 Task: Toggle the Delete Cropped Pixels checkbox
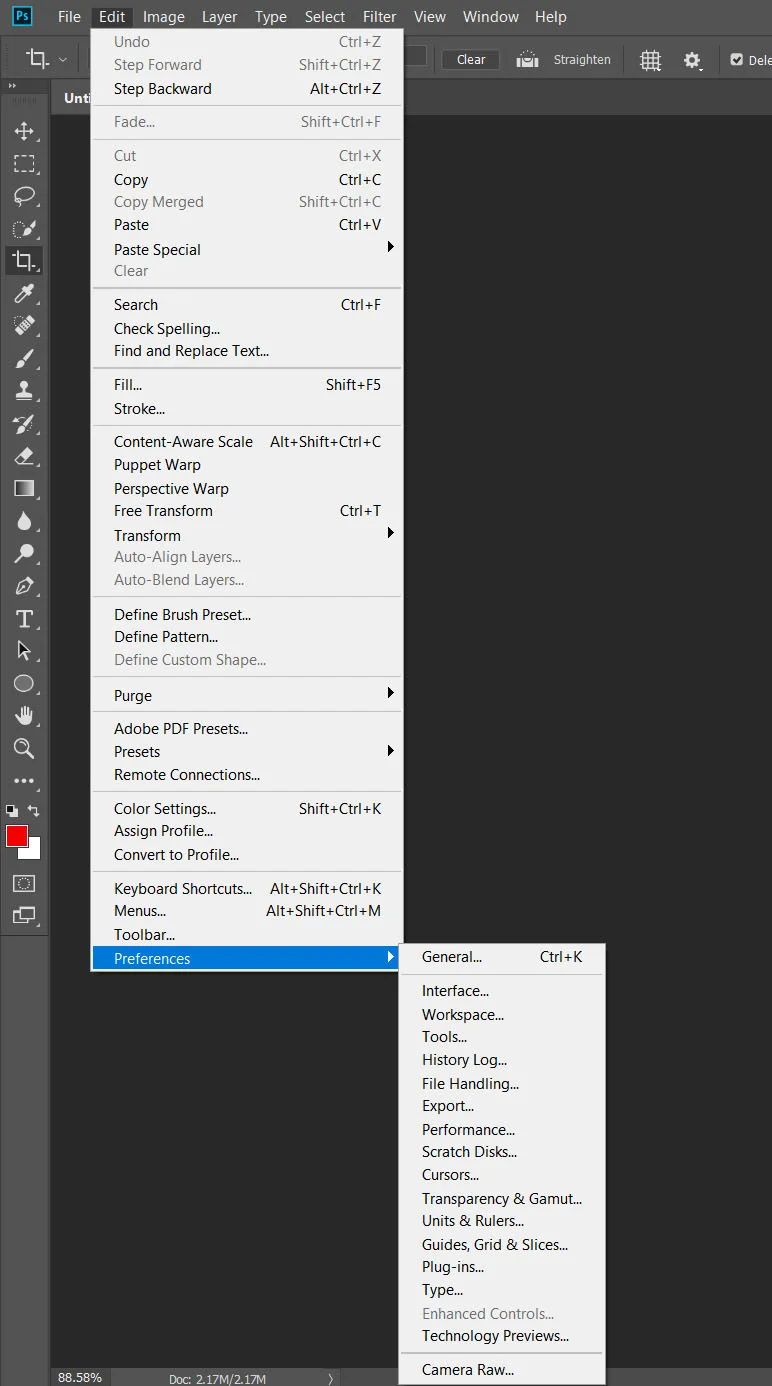[738, 60]
